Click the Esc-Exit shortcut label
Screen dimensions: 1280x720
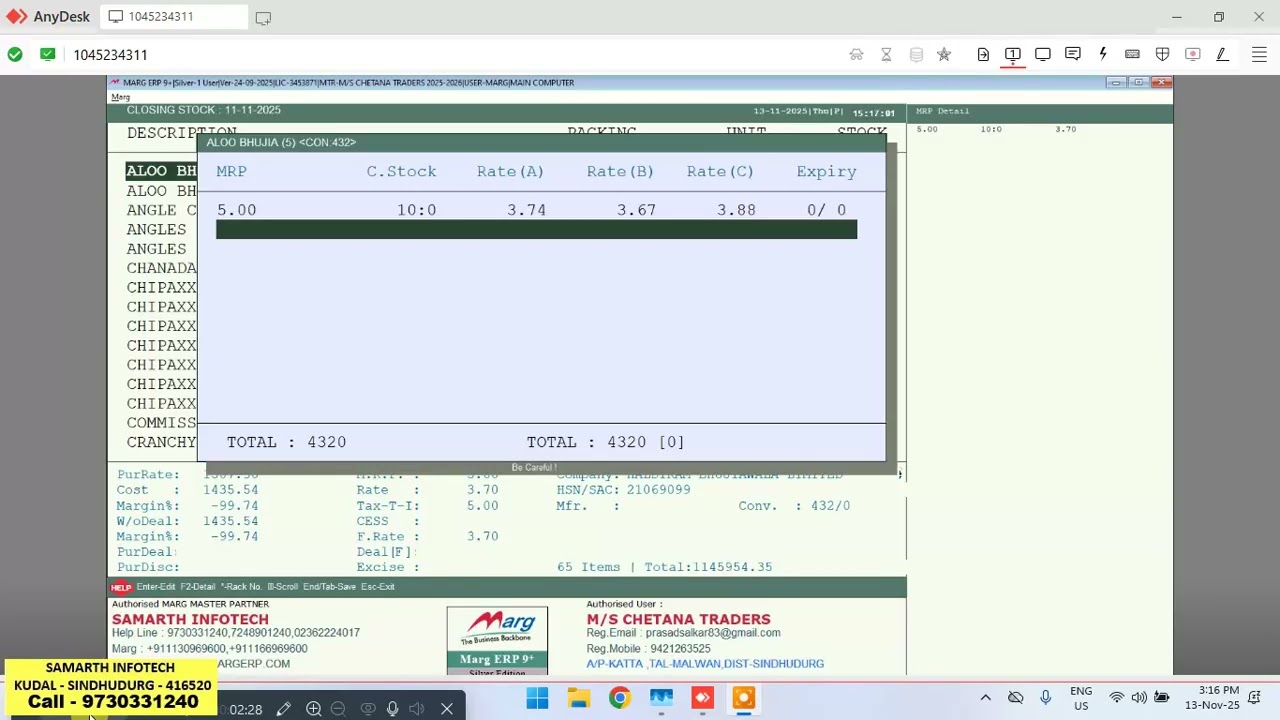(x=378, y=587)
